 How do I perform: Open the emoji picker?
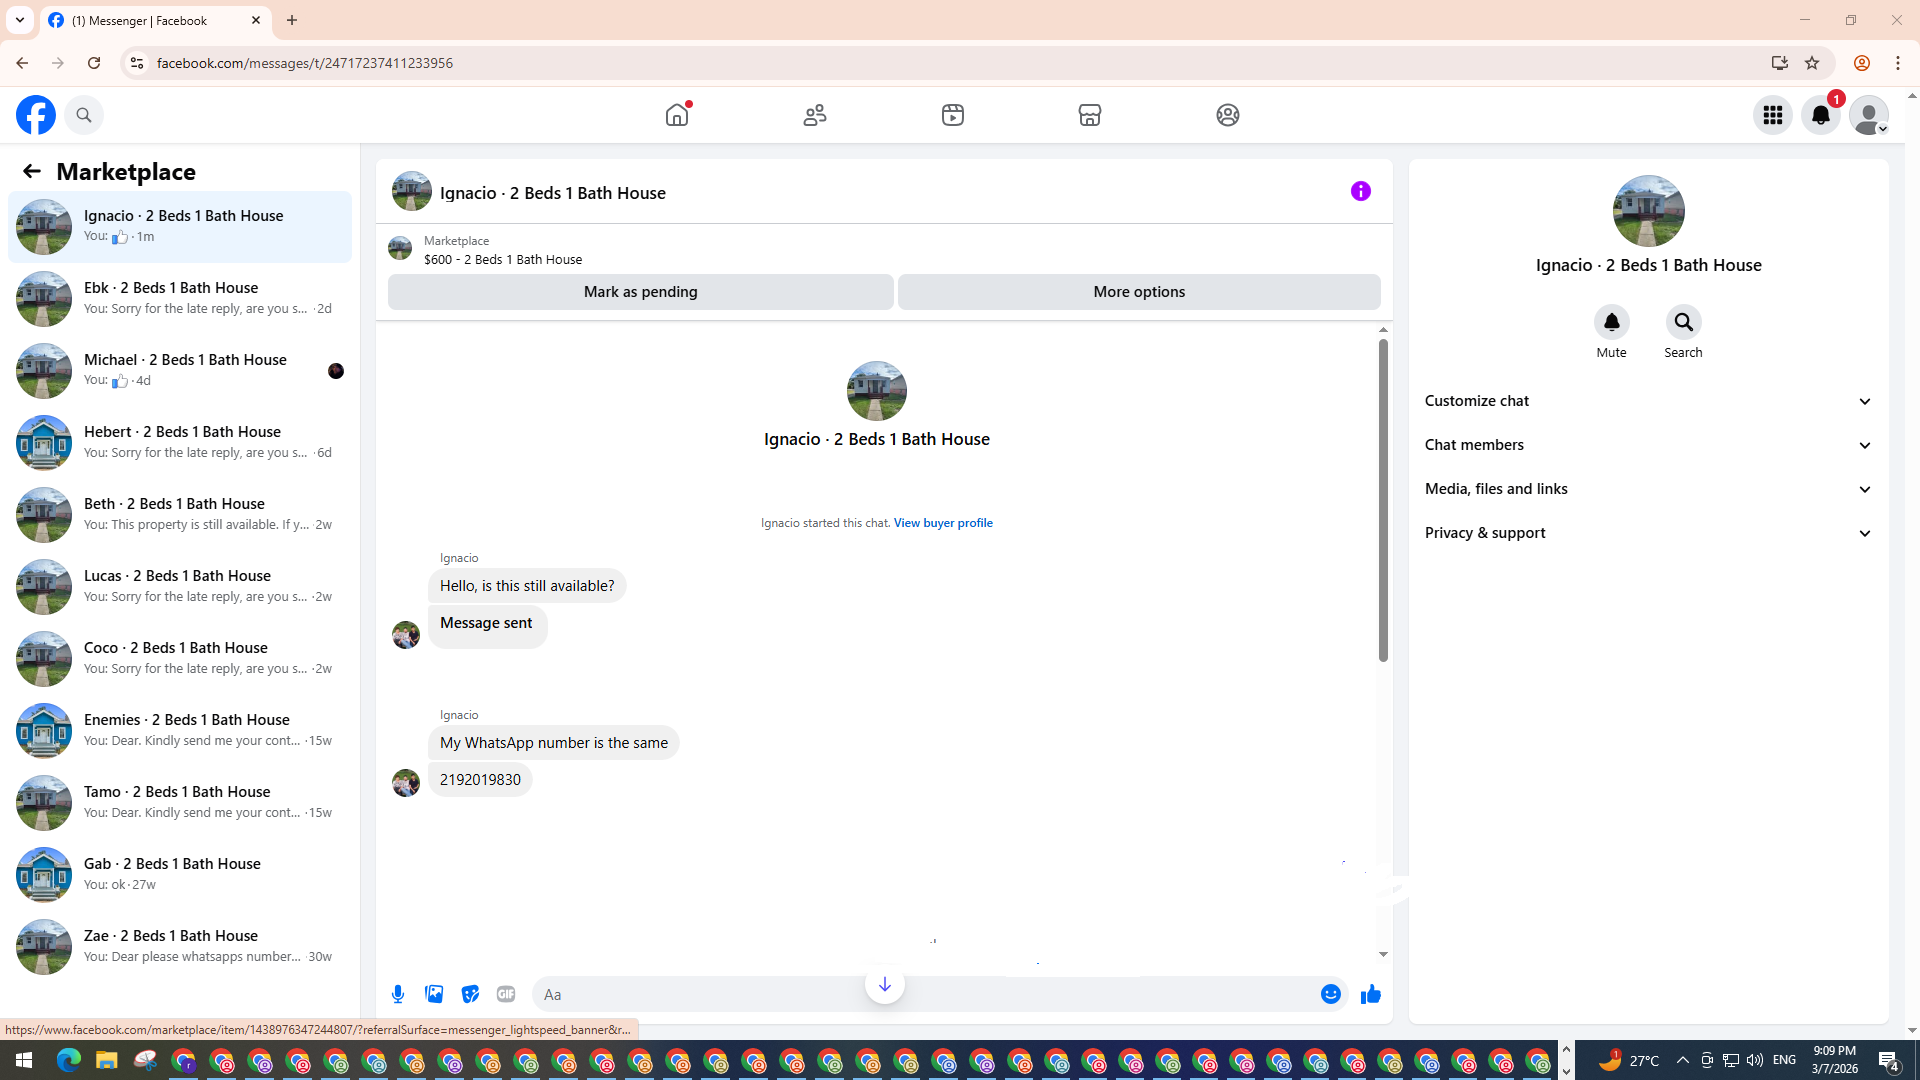pos(1331,994)
